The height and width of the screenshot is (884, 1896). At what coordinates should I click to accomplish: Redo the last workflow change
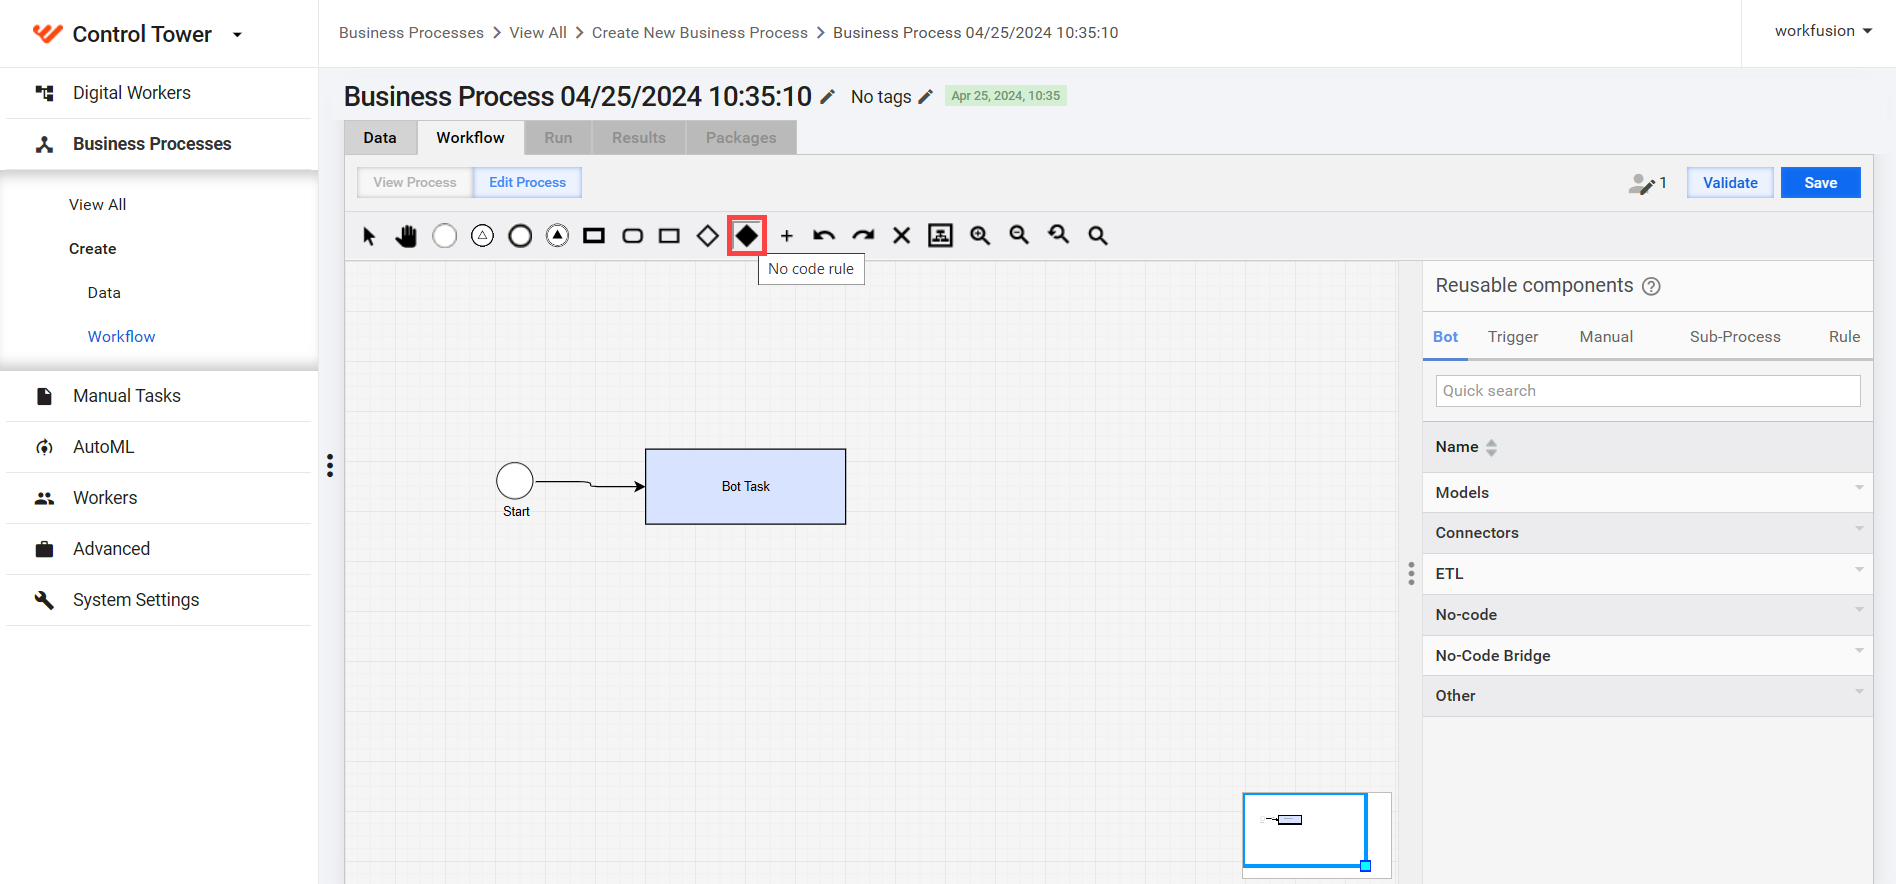coord(863,236)
